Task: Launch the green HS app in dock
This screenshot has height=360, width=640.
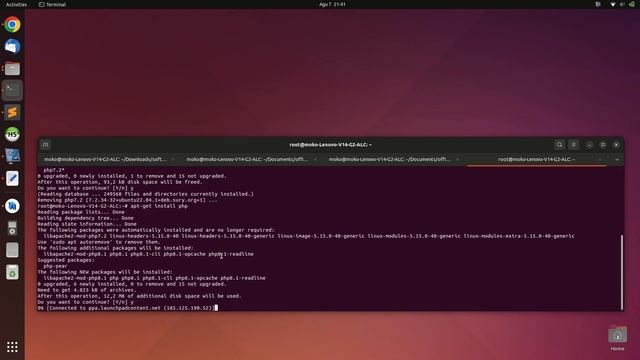Action: pyautogui.click(x=12, y=134)
